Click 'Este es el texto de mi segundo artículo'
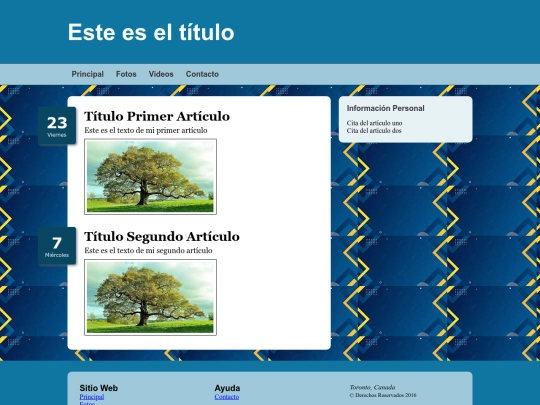 [148, 250]
